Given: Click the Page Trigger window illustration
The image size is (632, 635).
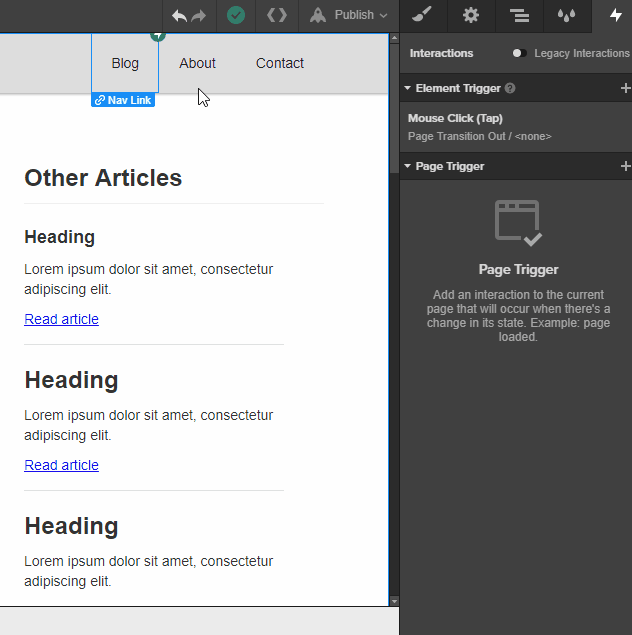Looking at the screenshot, I should pos(518,223).
